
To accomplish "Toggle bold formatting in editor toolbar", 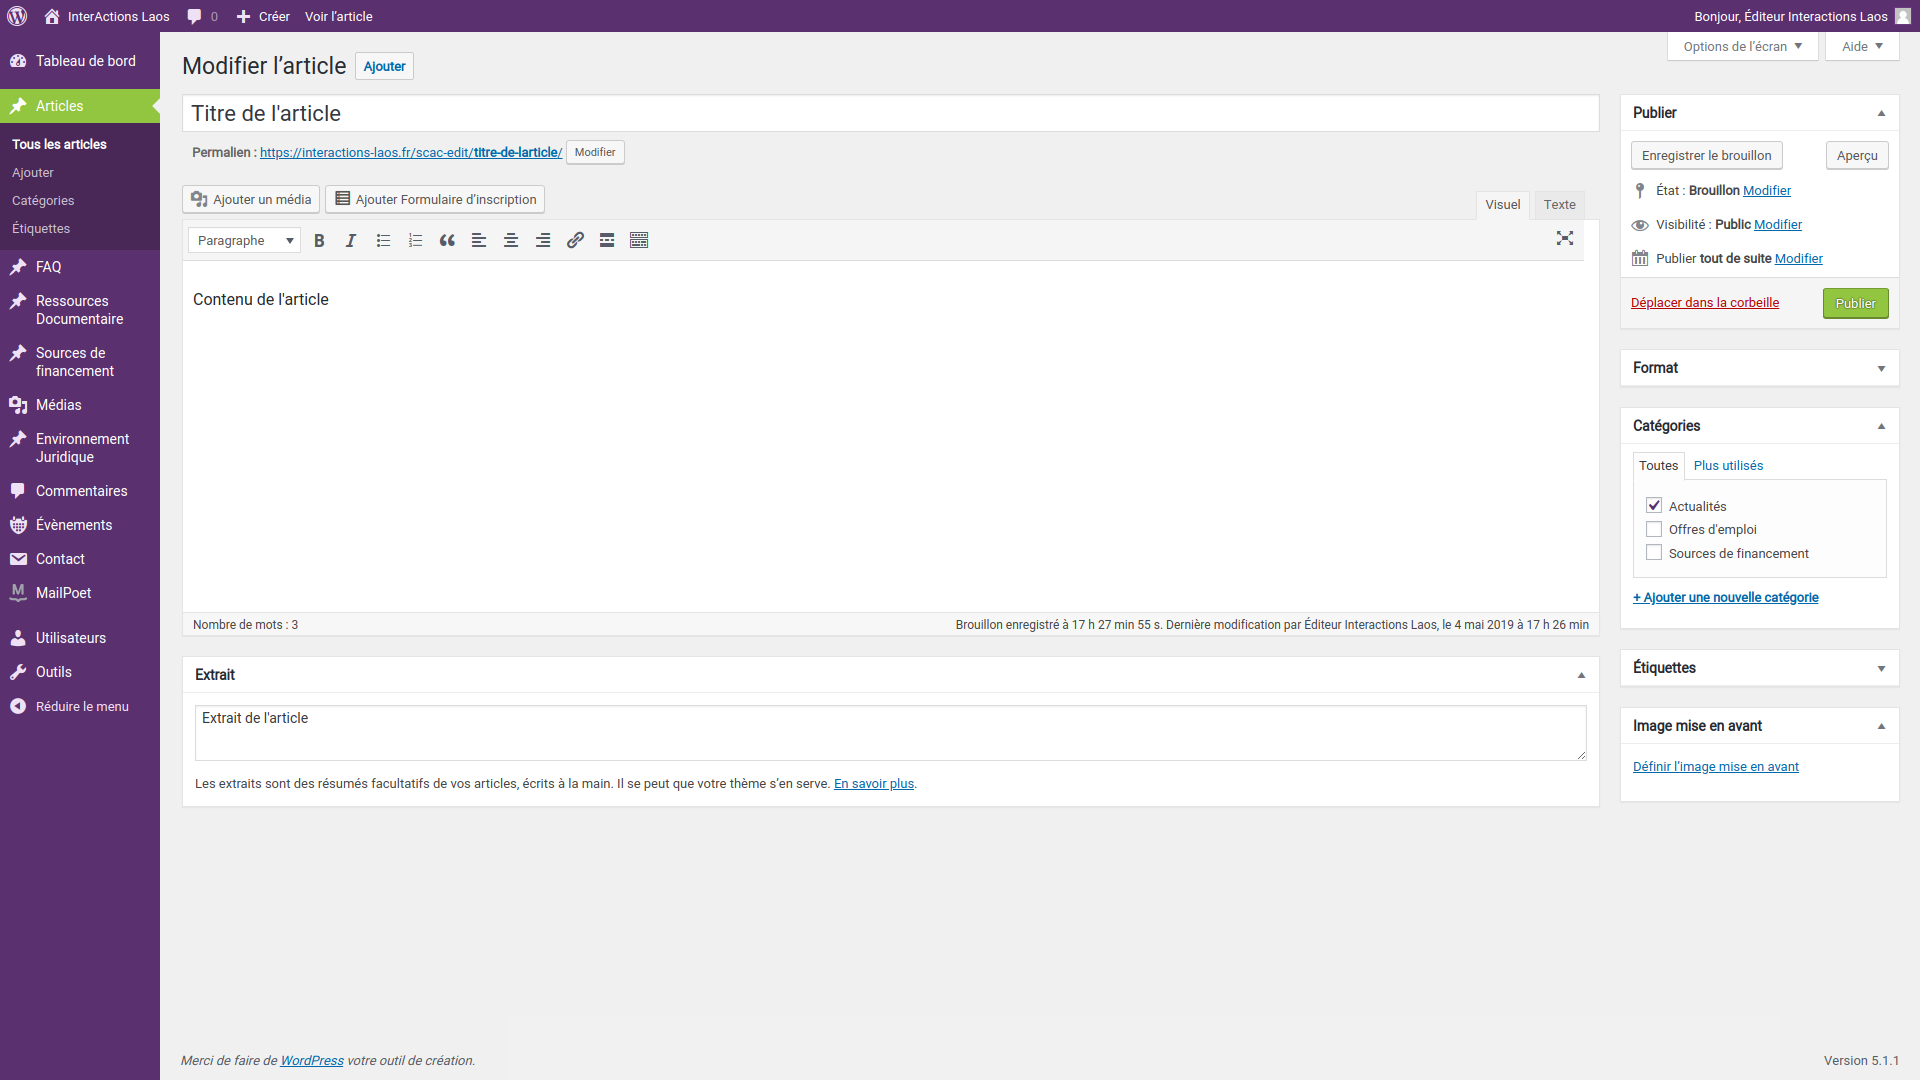I will tap(319, 240).
